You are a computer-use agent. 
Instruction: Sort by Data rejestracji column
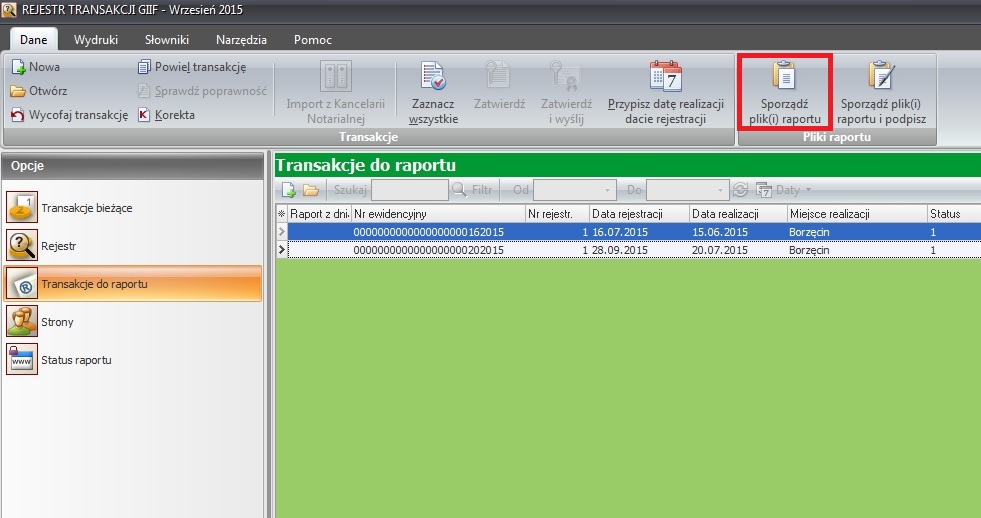pyautogui.click(x=639, y=214)
